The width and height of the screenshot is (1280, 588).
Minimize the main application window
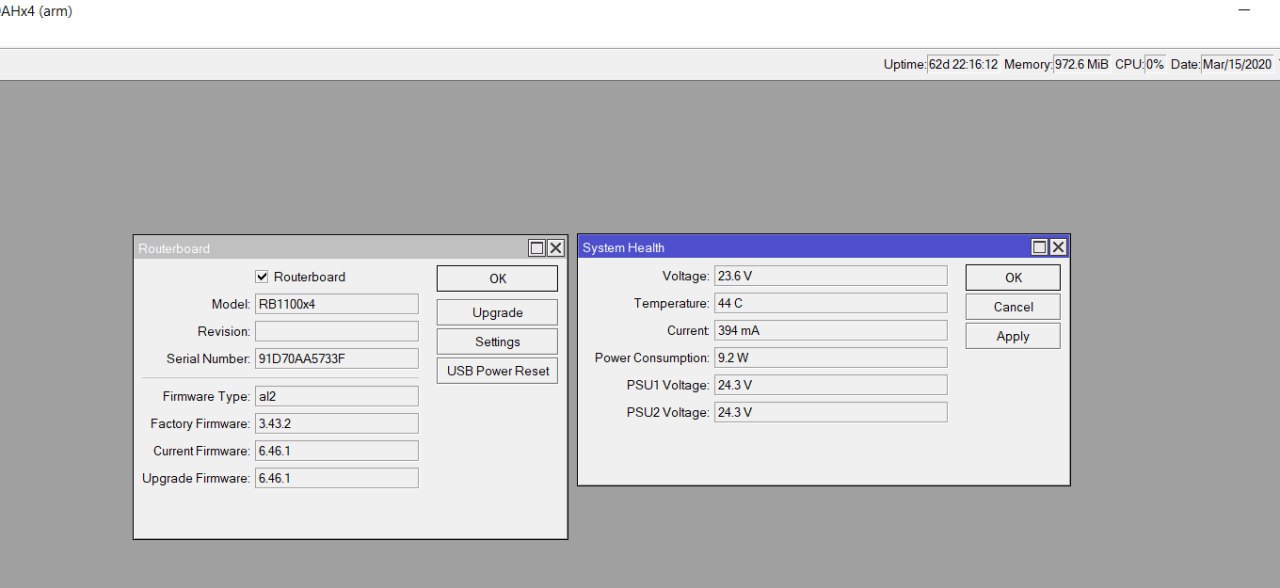[x=1244, y=11]
